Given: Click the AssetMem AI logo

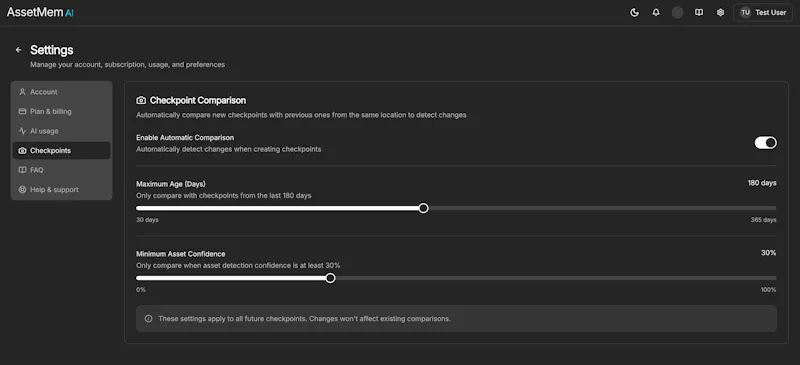Looking at the screenshot, I should 40,13.
